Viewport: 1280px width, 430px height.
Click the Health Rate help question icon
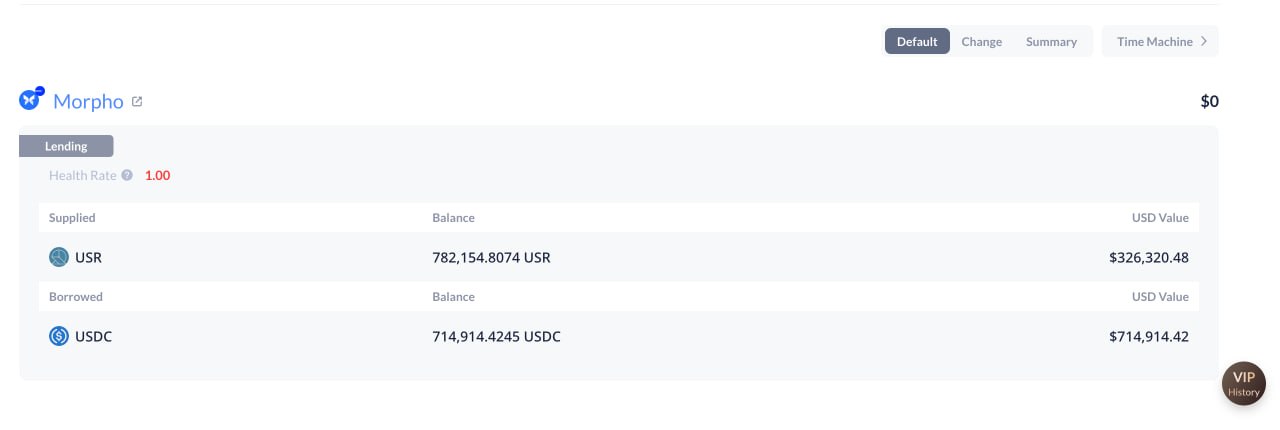(x=127, y=175)
